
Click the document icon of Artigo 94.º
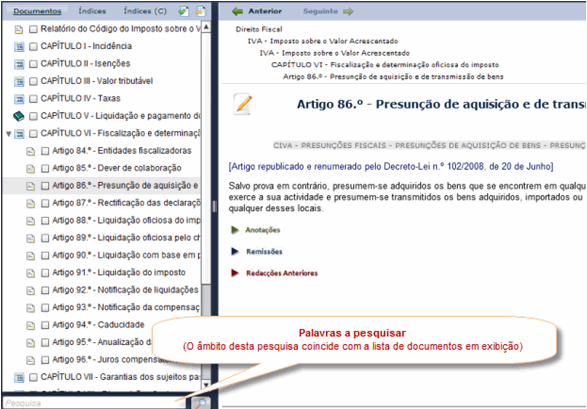point(30,325)
